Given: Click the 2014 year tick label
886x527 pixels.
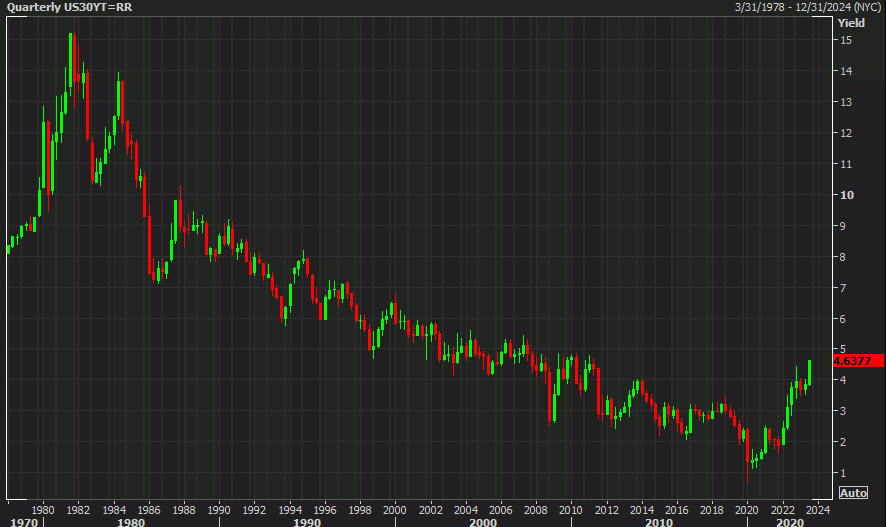Looking at the screenshot, I should pyautogui.click(x=642, y=510).
